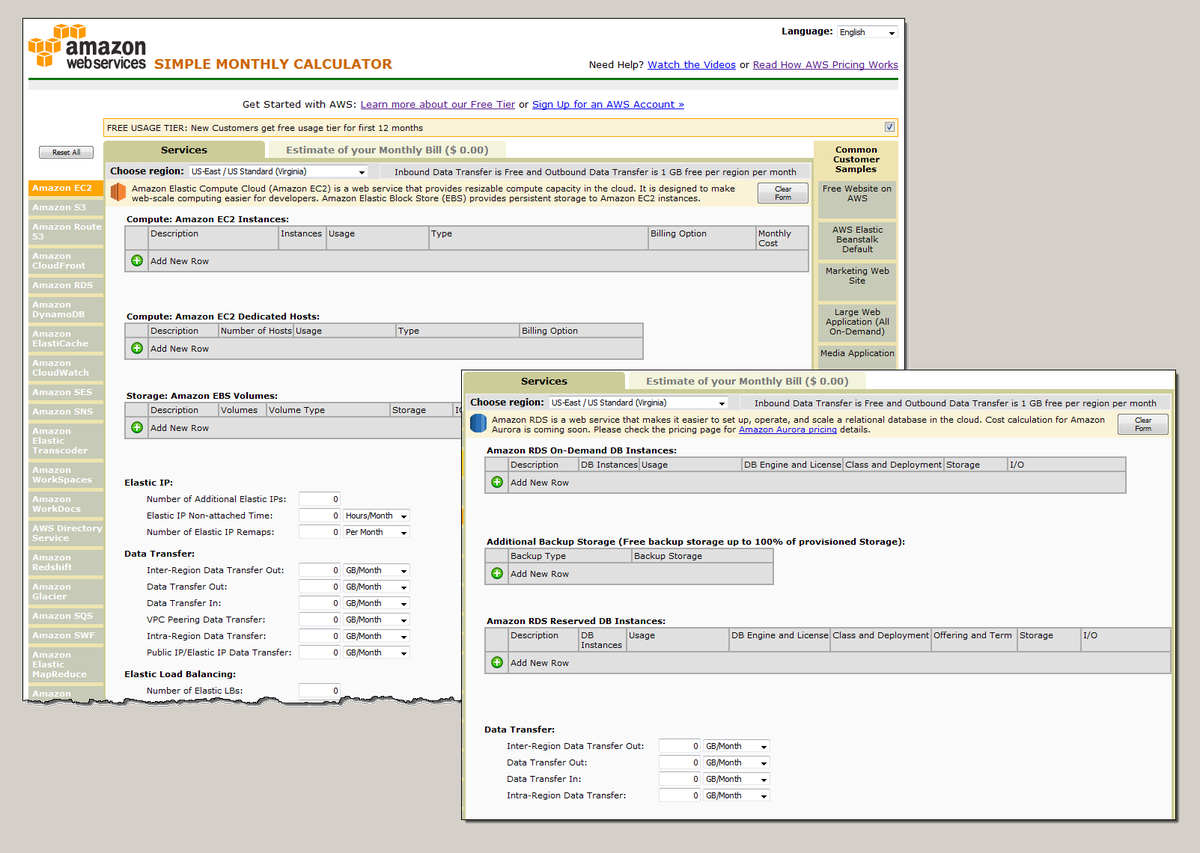Image resolution: width=1200 pixels, height=853 pixels.
Task: Open Estimate of your Monthly Bill tab, RDS window
Action: [x=747, y=381]
